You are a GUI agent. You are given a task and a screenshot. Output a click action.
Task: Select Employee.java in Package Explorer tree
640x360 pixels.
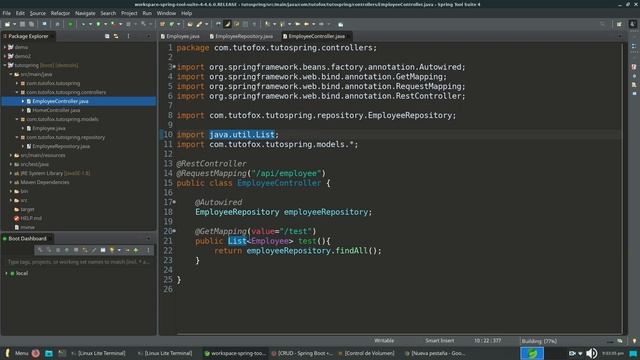click(x=49, y=128)
